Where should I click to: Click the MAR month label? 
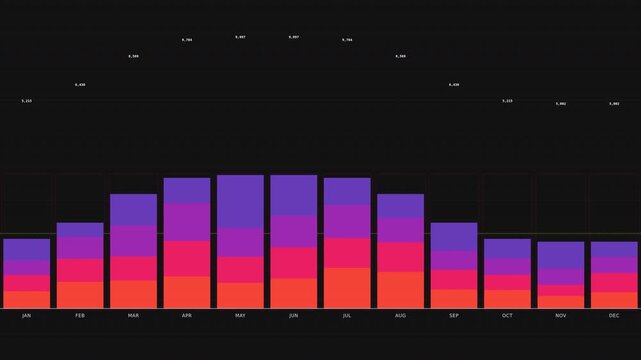133,315
